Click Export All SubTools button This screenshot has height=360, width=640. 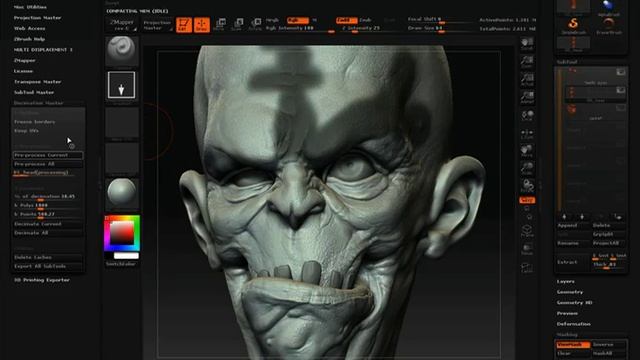click(48, 266)
